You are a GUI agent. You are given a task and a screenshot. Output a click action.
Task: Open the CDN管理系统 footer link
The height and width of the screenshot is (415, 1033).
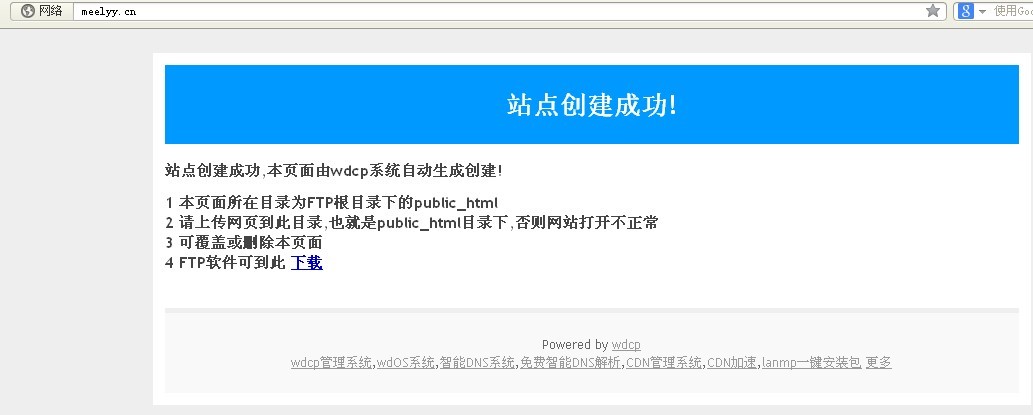[x=664, y=362]
